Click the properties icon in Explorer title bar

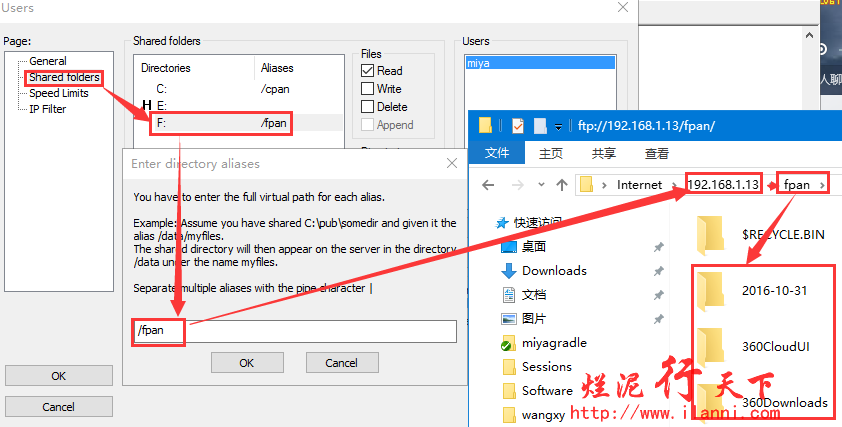point(517,126)
